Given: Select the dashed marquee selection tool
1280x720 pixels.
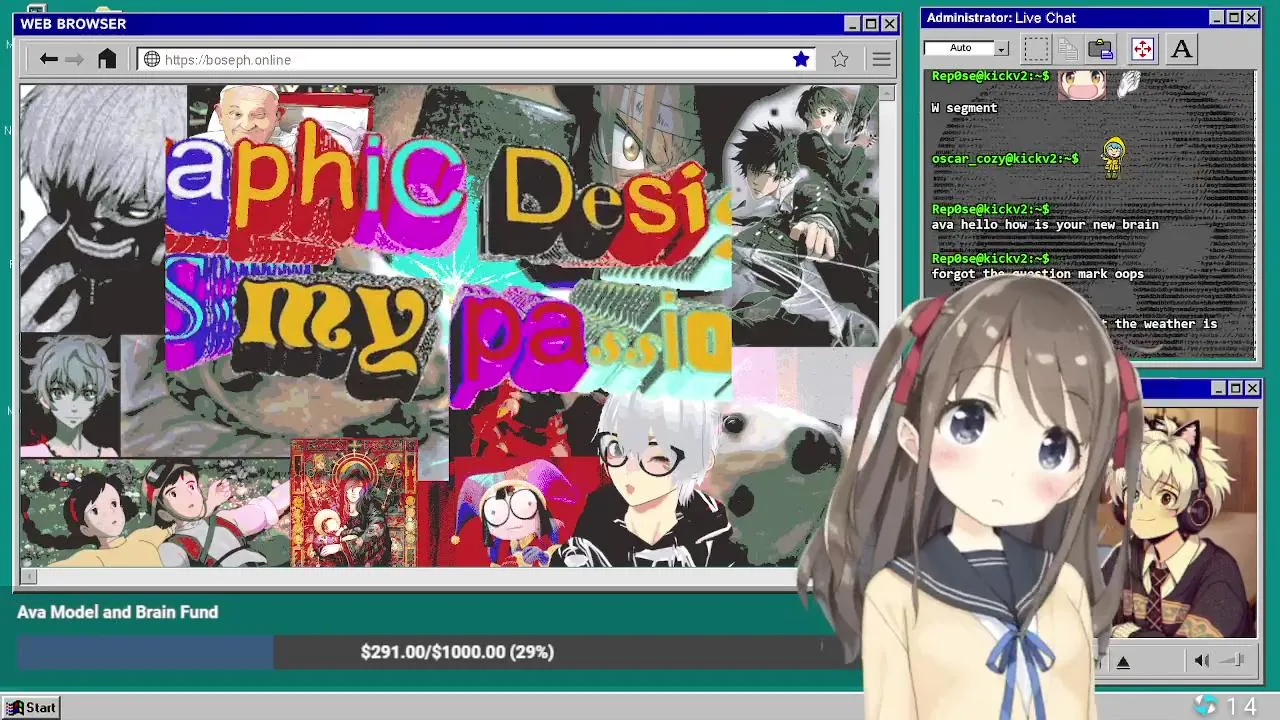Looking at the screenshot, I should click(x=1036, y=48).
